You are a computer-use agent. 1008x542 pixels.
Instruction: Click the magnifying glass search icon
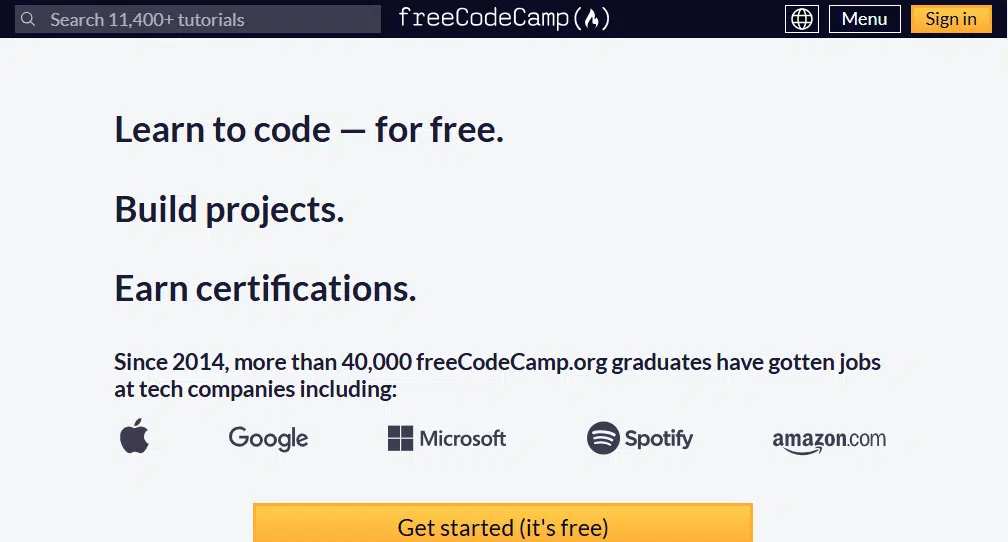[x=28, y=19]
